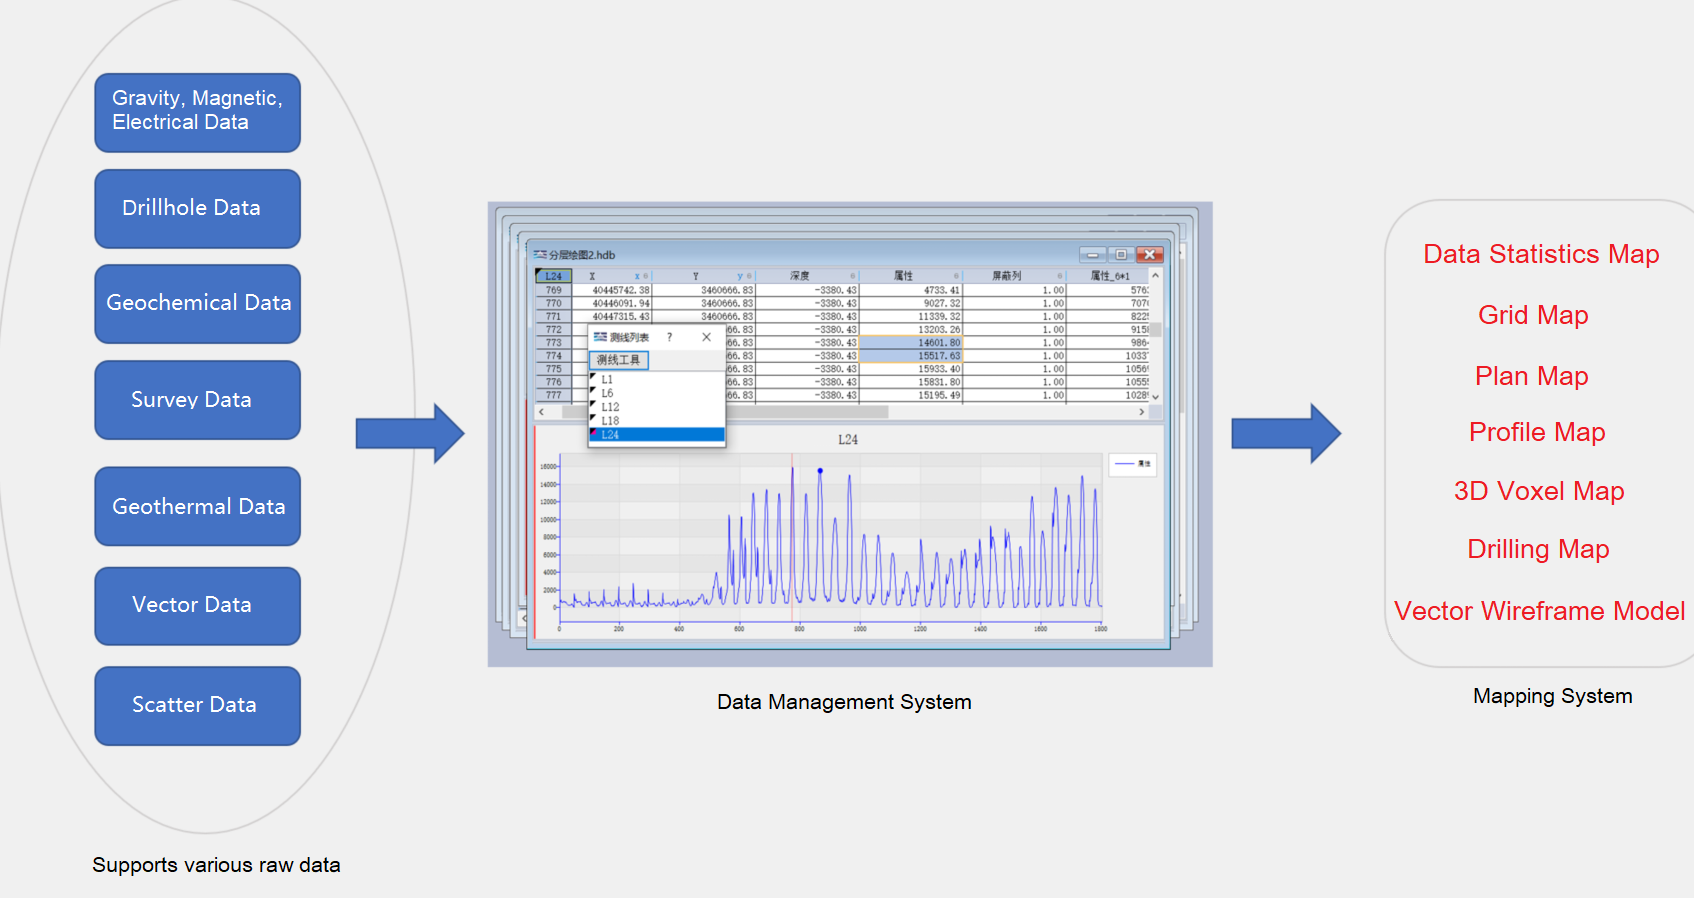Click the 属性_6*1 column header
Image resolution: width=1694 pixels, height=898 pixels.
click(1108, 276)
